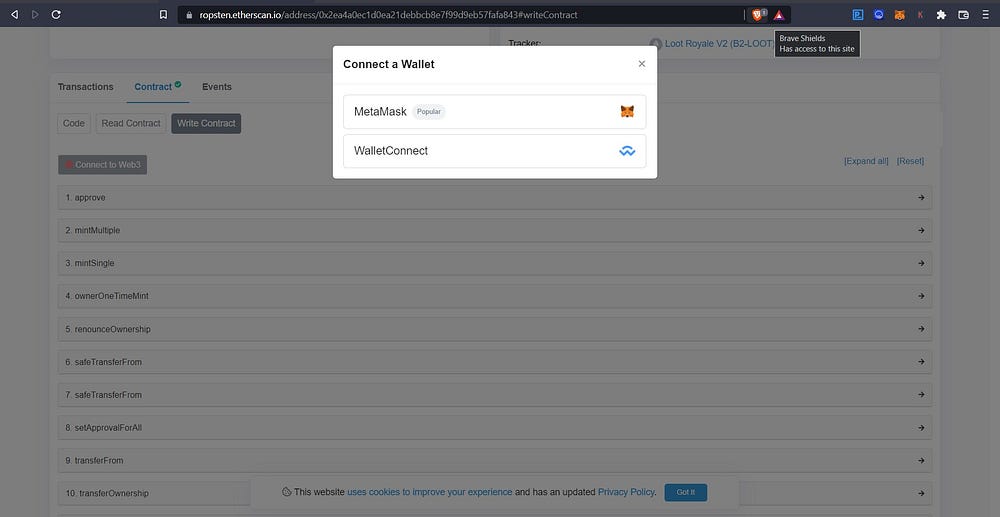Click arrow icon on ownerOneTimeMint row

pos(921,296)
